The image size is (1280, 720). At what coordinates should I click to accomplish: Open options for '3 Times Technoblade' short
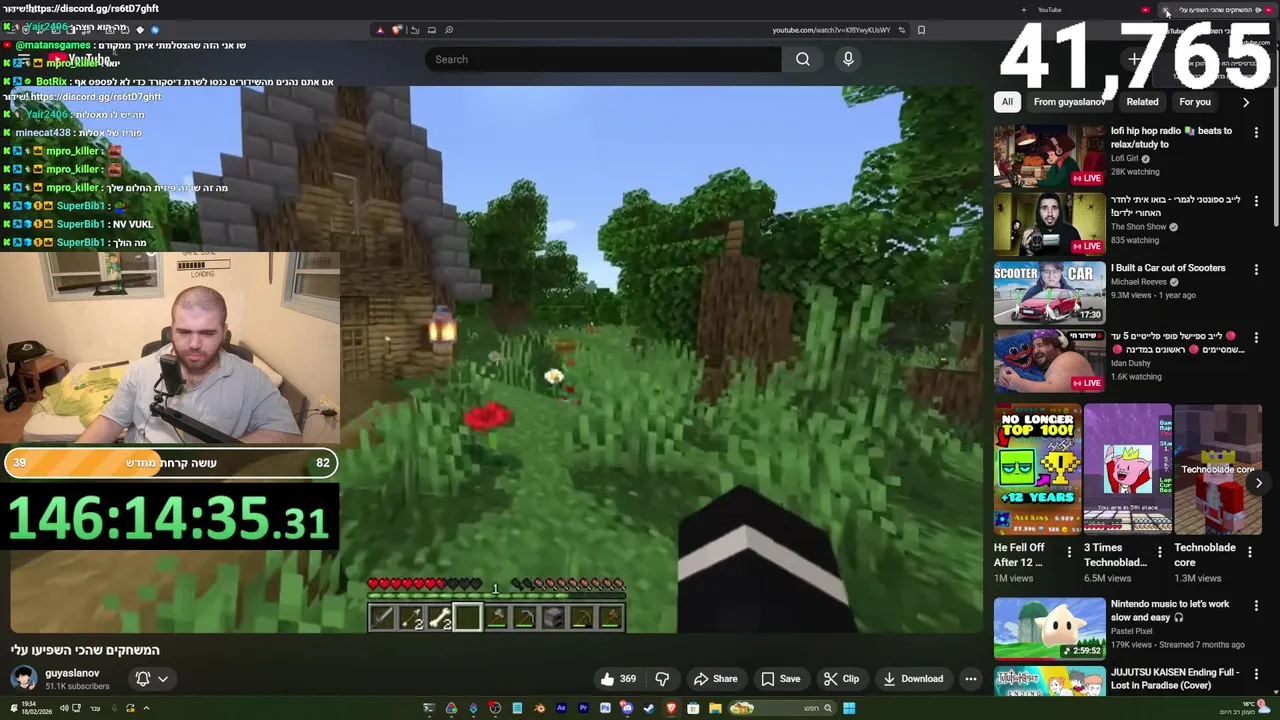[1159, 551]
